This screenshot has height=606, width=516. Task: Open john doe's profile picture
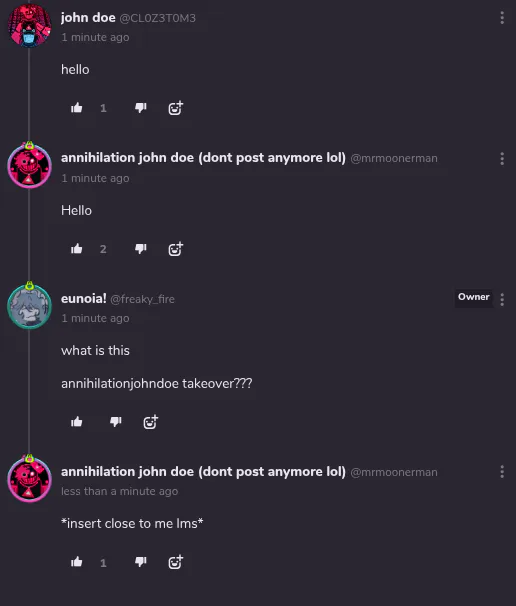tap(29, 25)
